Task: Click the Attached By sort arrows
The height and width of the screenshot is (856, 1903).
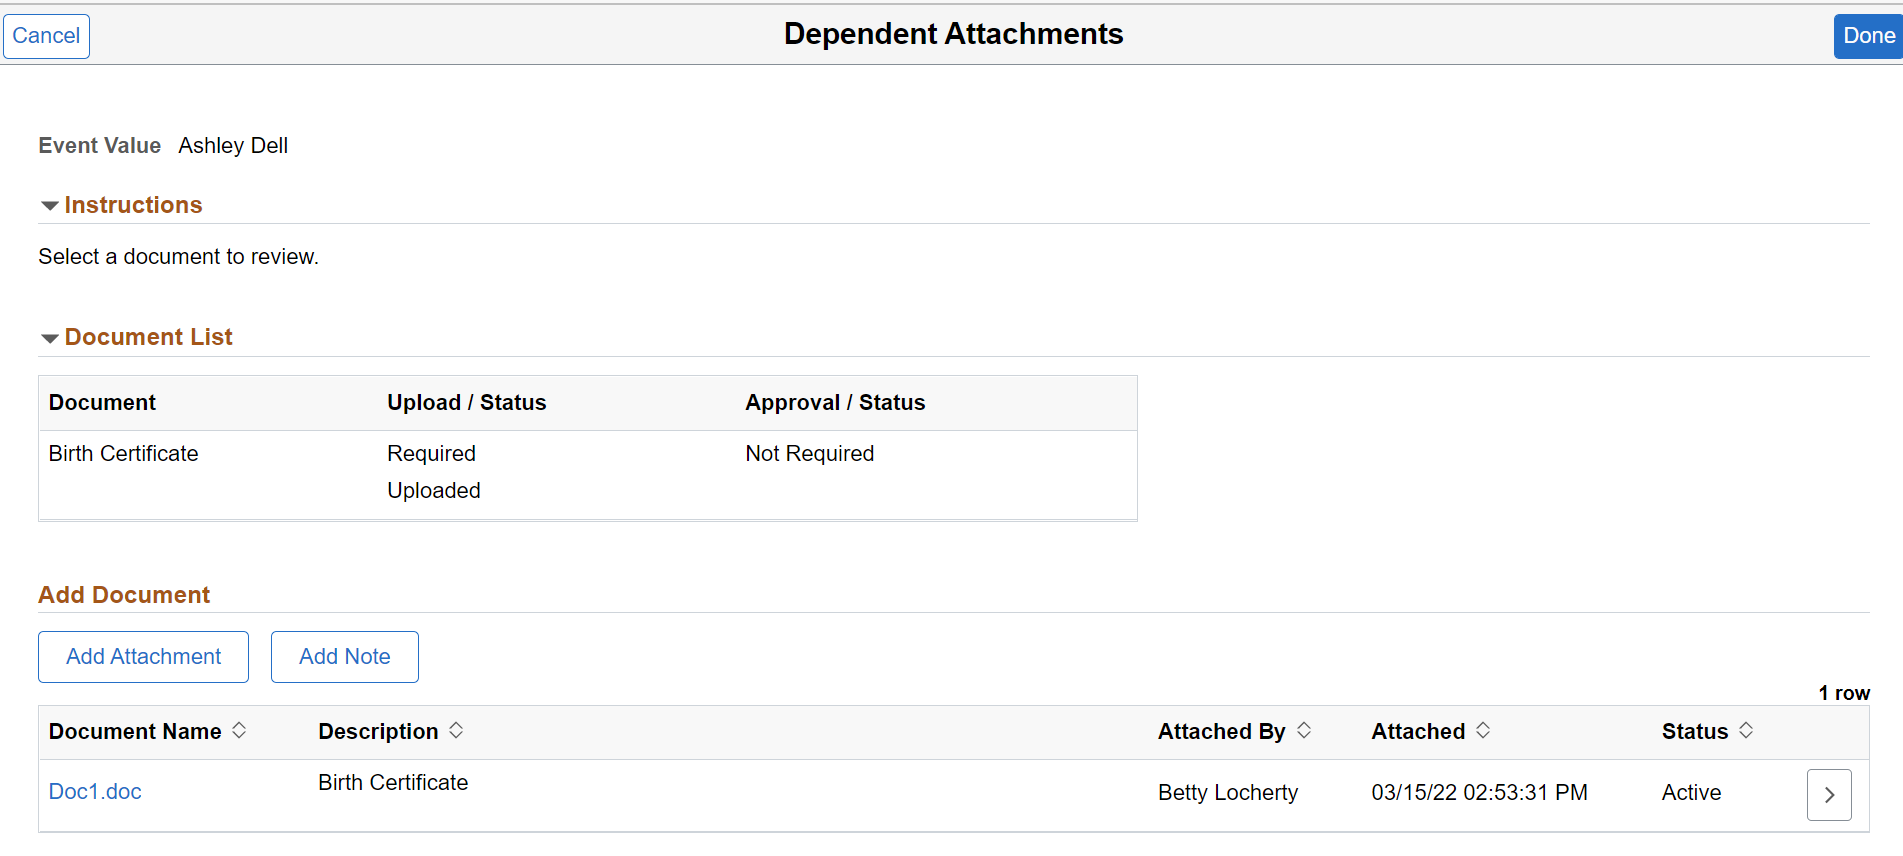Action: coord(1304,731)
